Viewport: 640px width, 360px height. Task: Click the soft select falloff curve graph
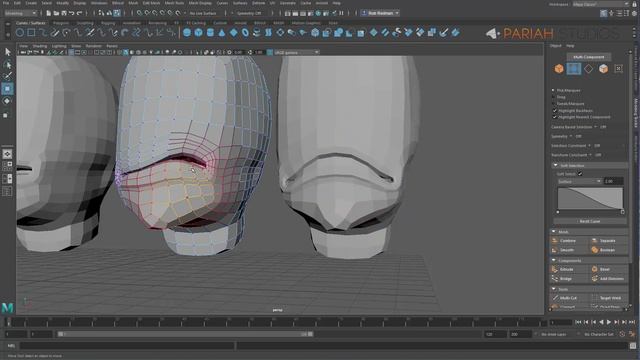(590, 199)
